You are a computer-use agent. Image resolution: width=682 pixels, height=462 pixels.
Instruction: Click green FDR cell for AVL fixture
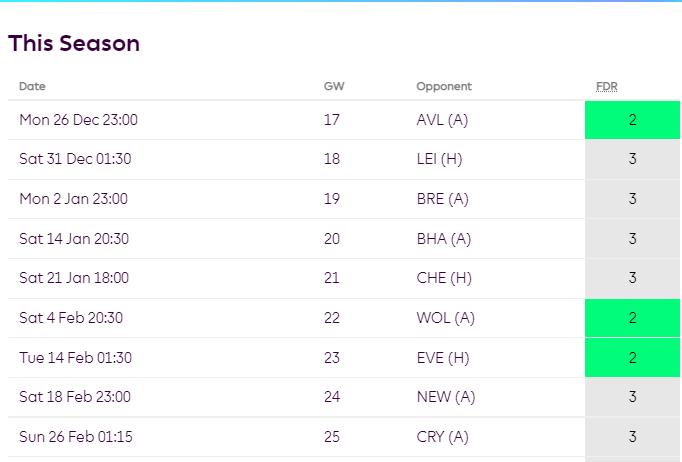click(x=632, y=120)
